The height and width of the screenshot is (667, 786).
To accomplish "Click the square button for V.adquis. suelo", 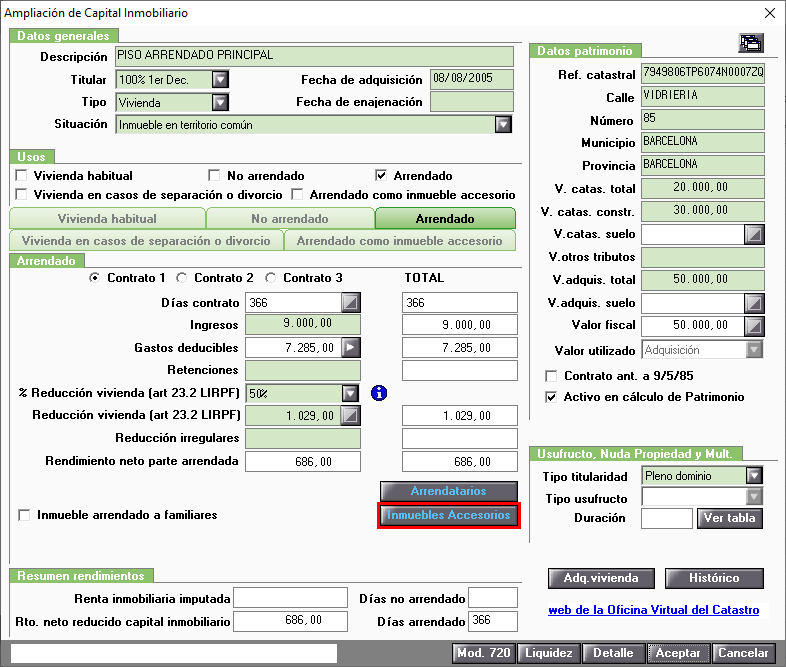I will pos(754,303).
